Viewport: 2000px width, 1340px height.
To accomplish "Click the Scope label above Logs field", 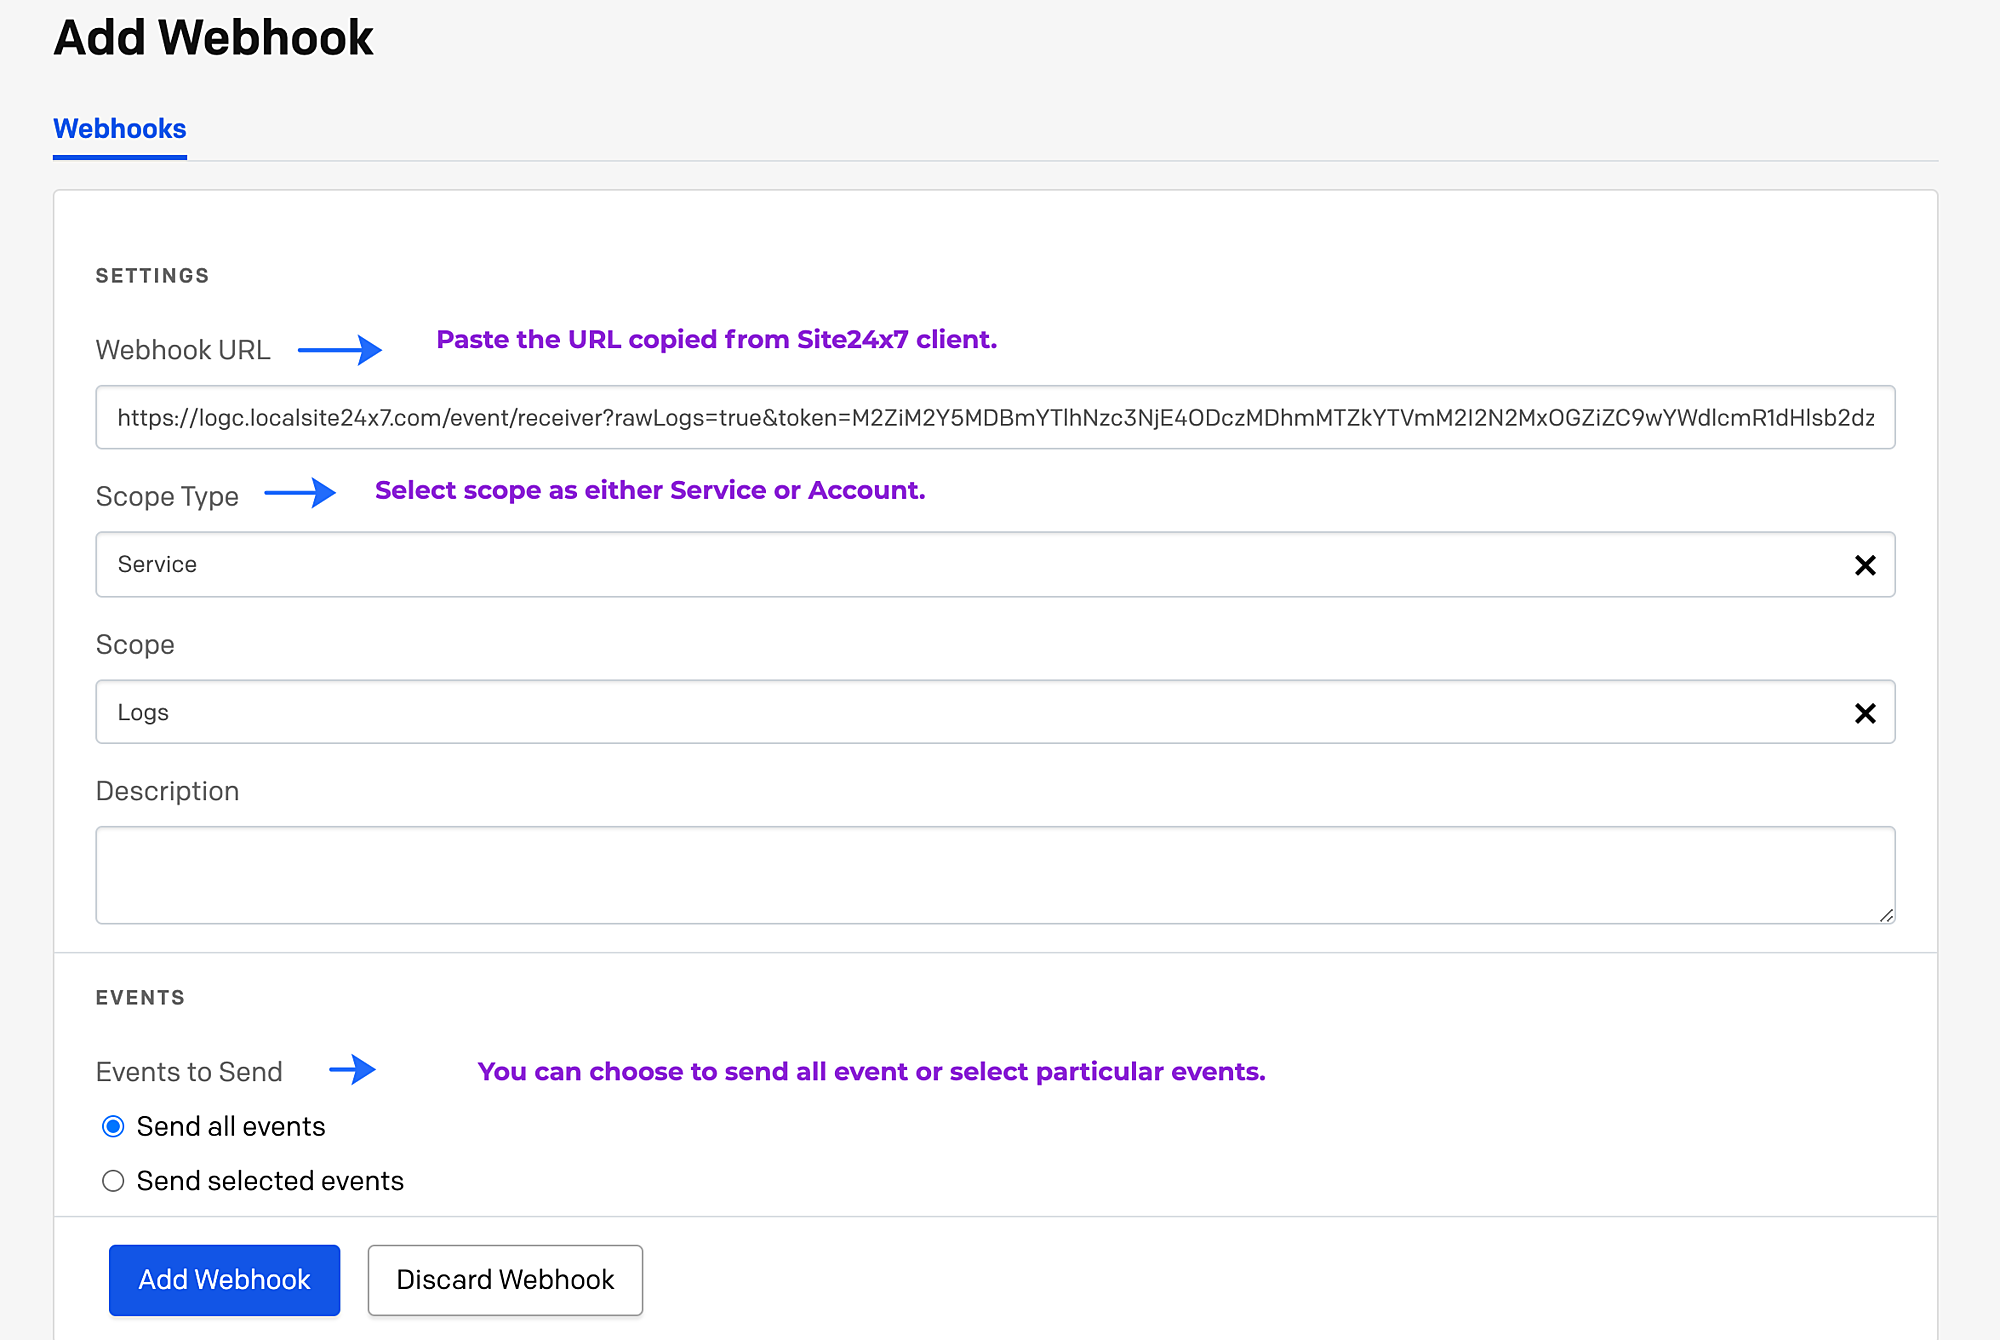I will (x=135, y=644).
